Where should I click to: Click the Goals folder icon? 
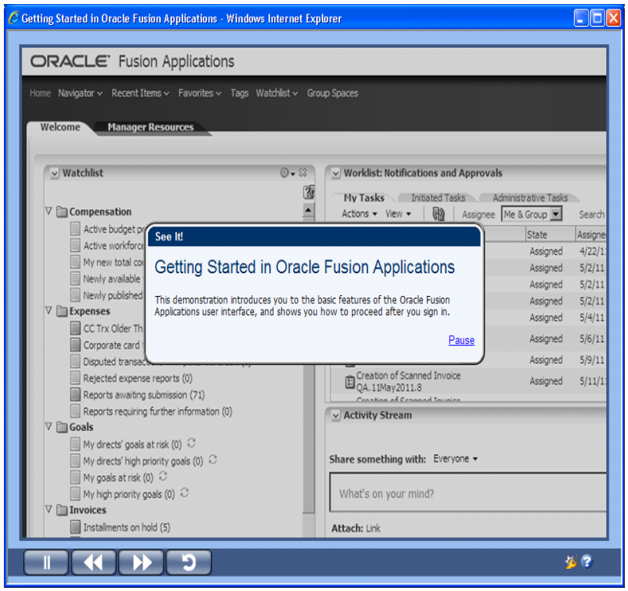[x=62, y=427]
